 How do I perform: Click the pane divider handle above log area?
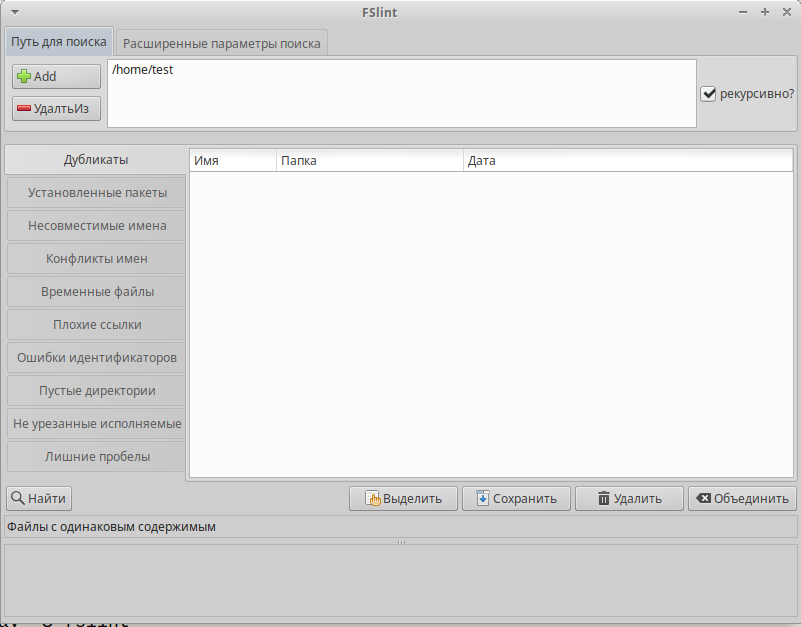[401, 542]
